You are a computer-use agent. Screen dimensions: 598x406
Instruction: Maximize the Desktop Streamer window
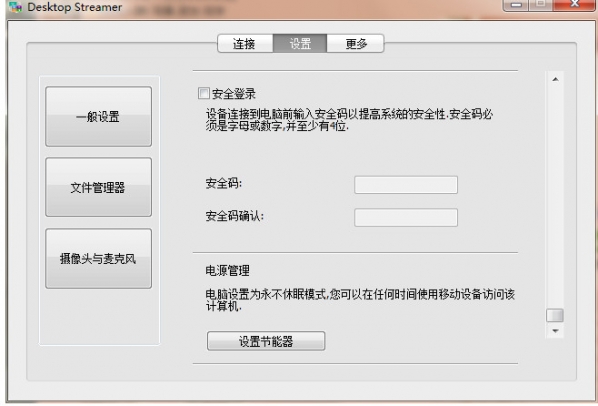(540, 5)
